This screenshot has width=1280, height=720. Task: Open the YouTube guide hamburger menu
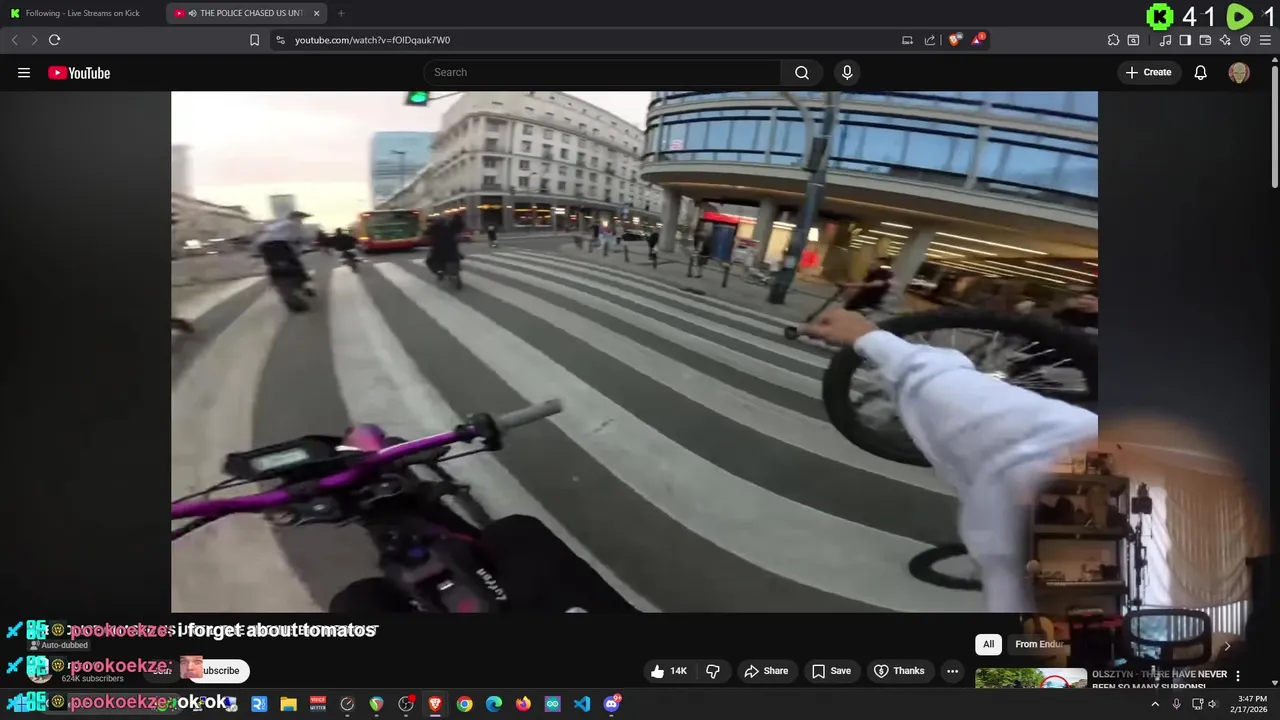(x=24, y=73)
